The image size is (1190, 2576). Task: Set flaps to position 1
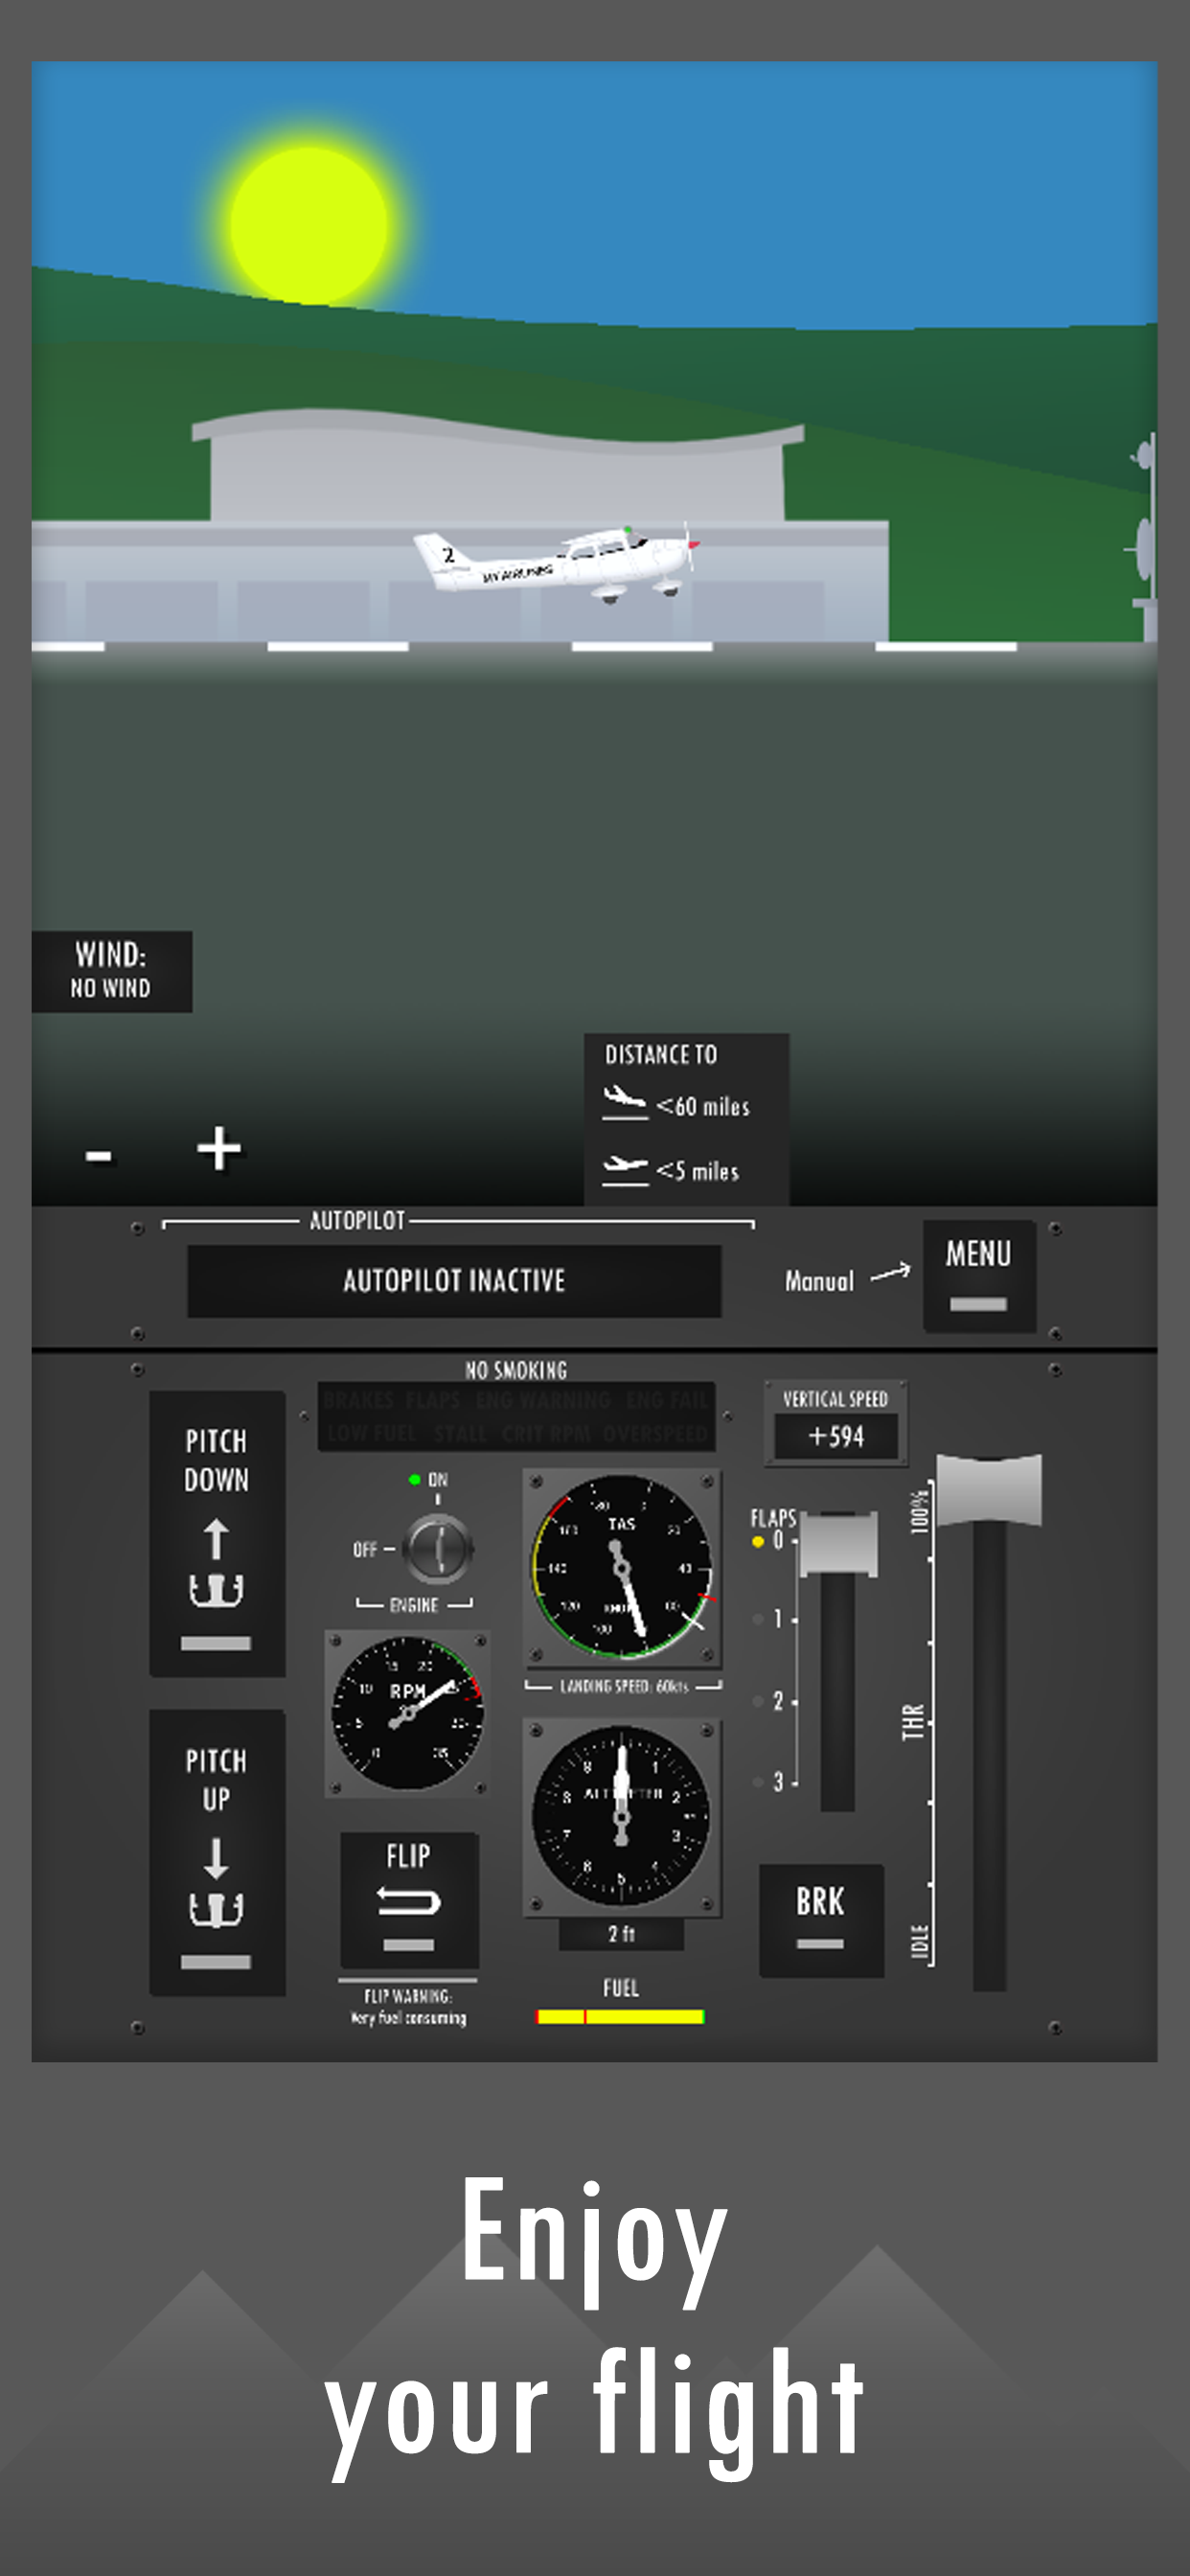(x=776, y=1619)
